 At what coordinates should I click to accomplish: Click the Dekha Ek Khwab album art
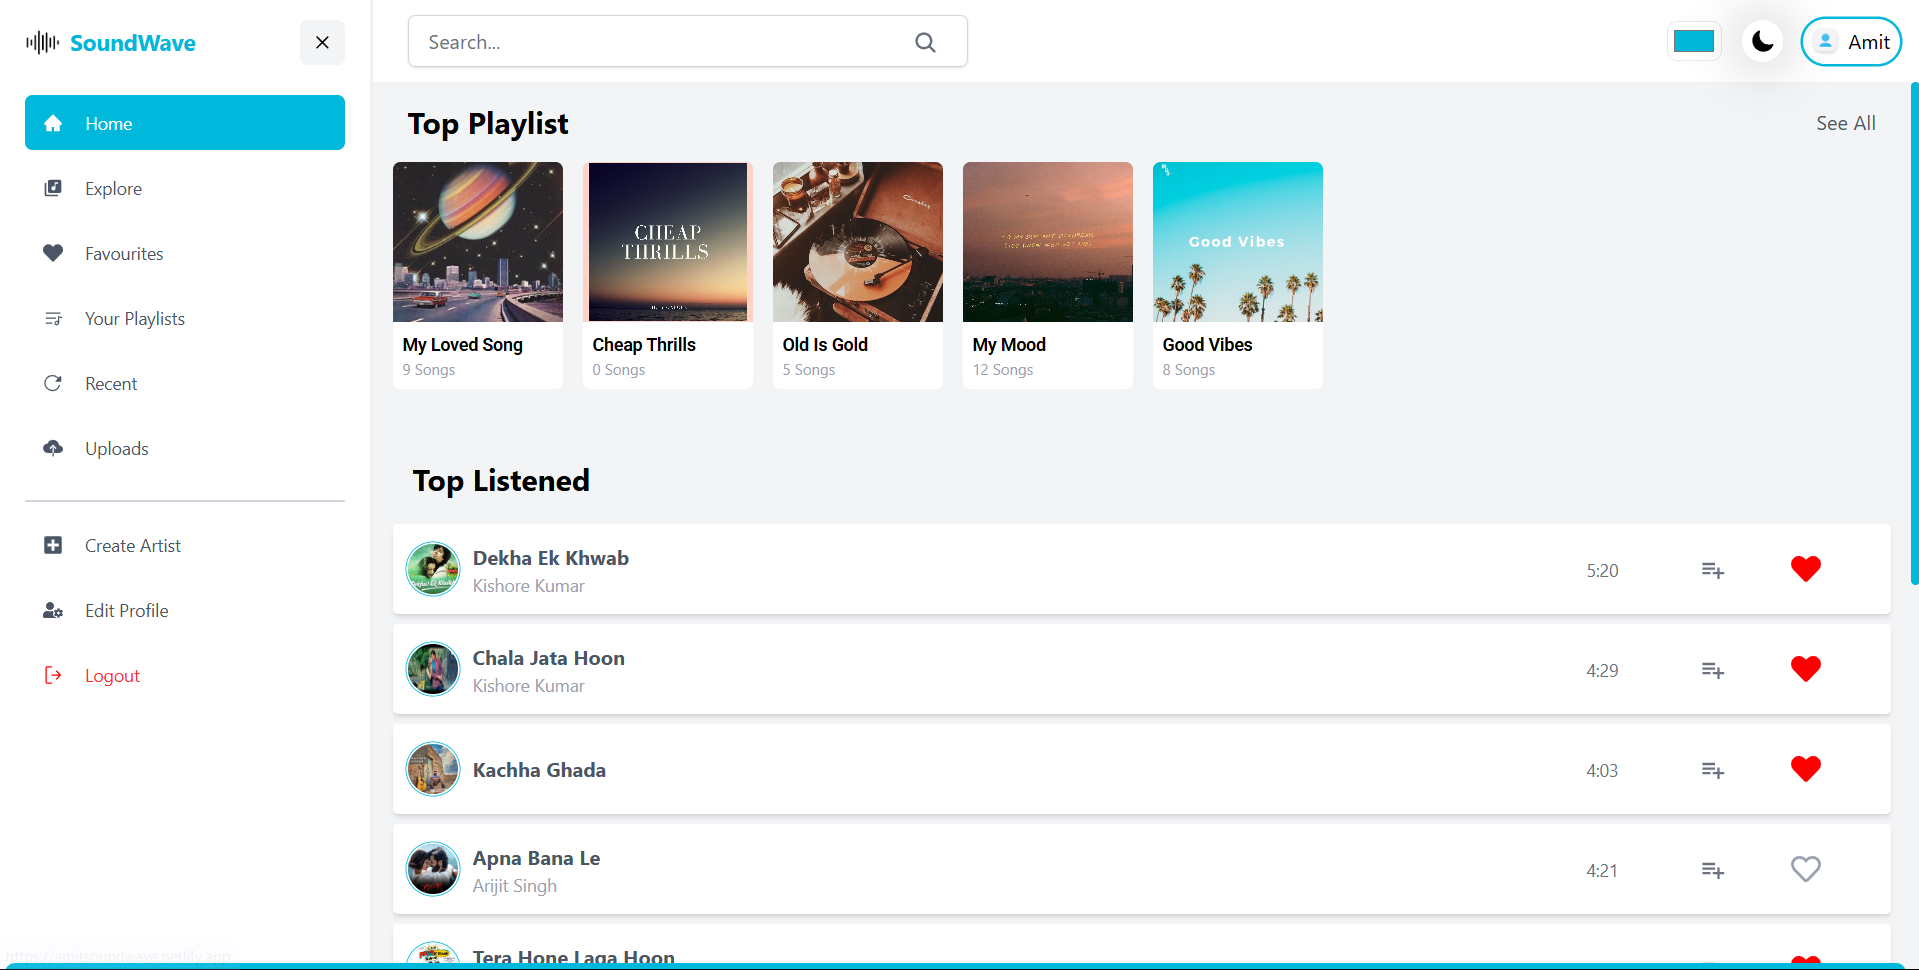pos(433,569)
